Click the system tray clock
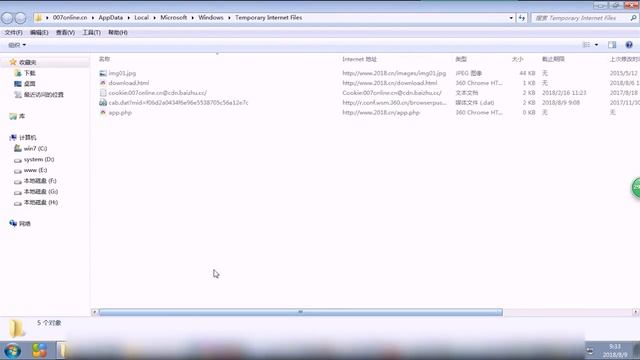This screenshot has width=640, height=360. pos(615,351)
